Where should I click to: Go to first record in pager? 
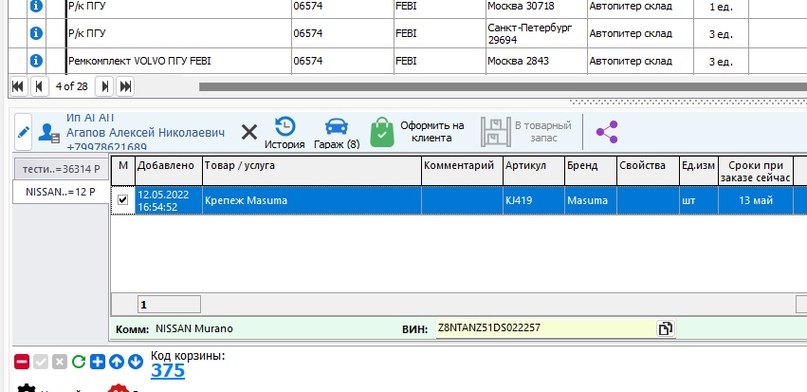[x=18, y=86]
